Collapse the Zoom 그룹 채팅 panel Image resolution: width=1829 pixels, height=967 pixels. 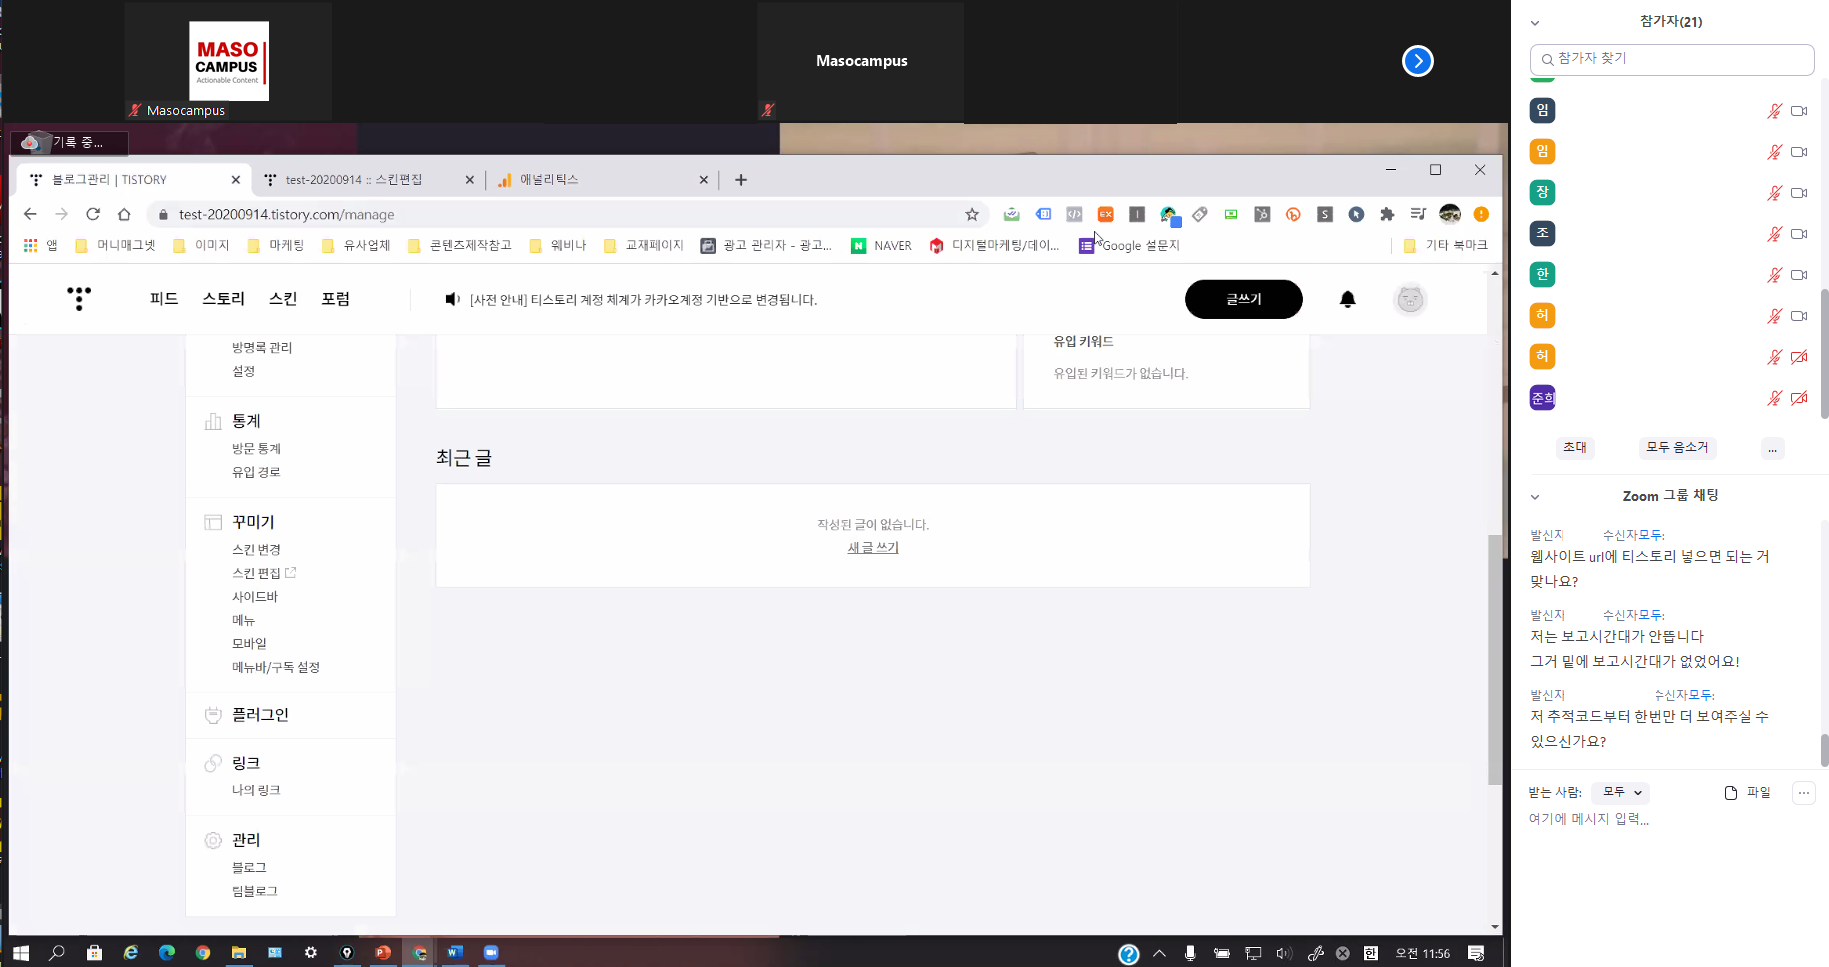[x=1535, y=497]
